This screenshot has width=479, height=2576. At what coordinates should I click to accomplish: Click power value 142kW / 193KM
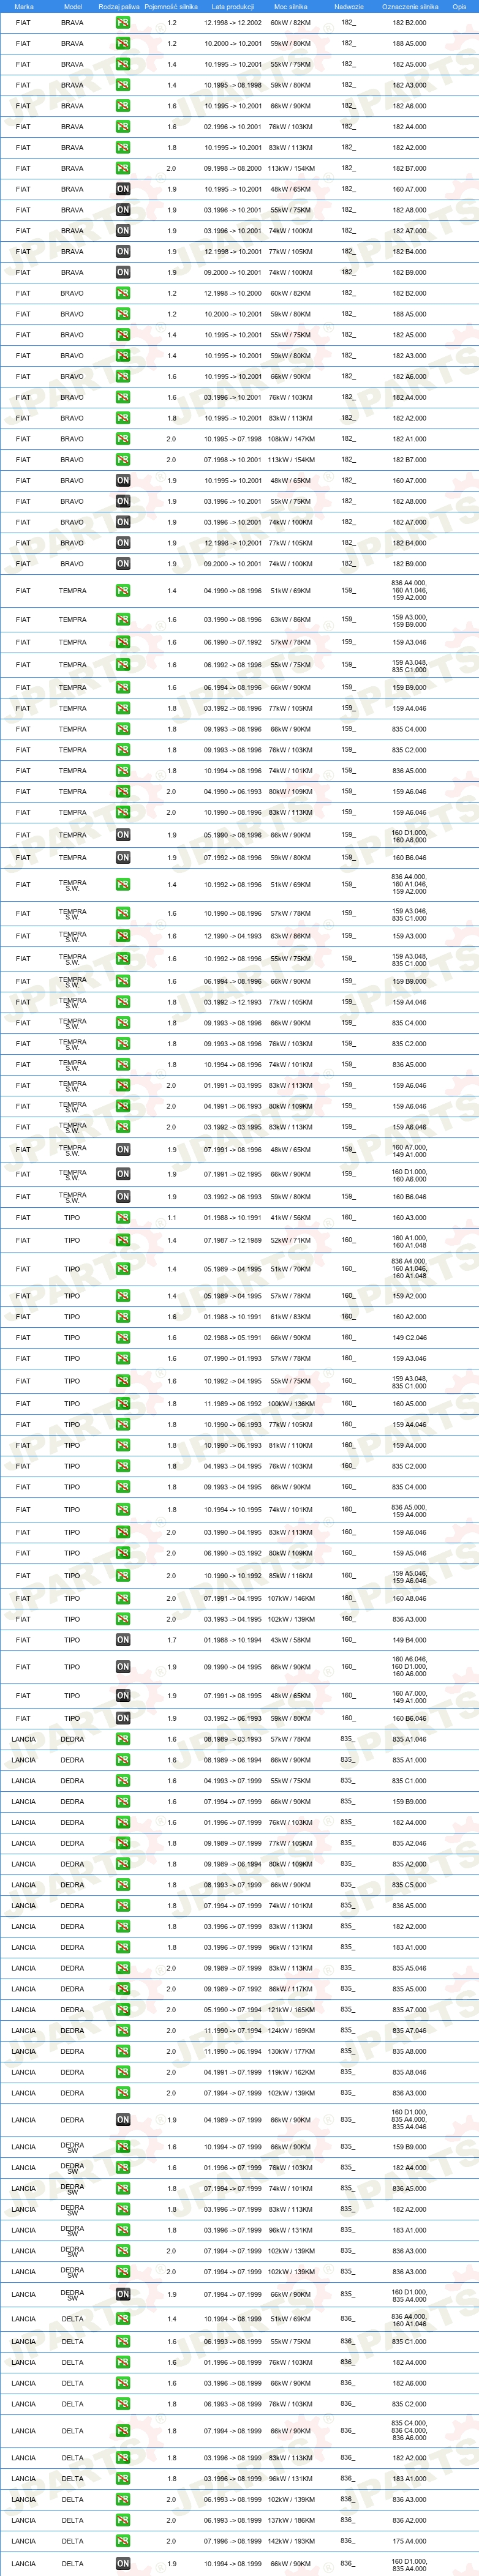[291, 2541]
